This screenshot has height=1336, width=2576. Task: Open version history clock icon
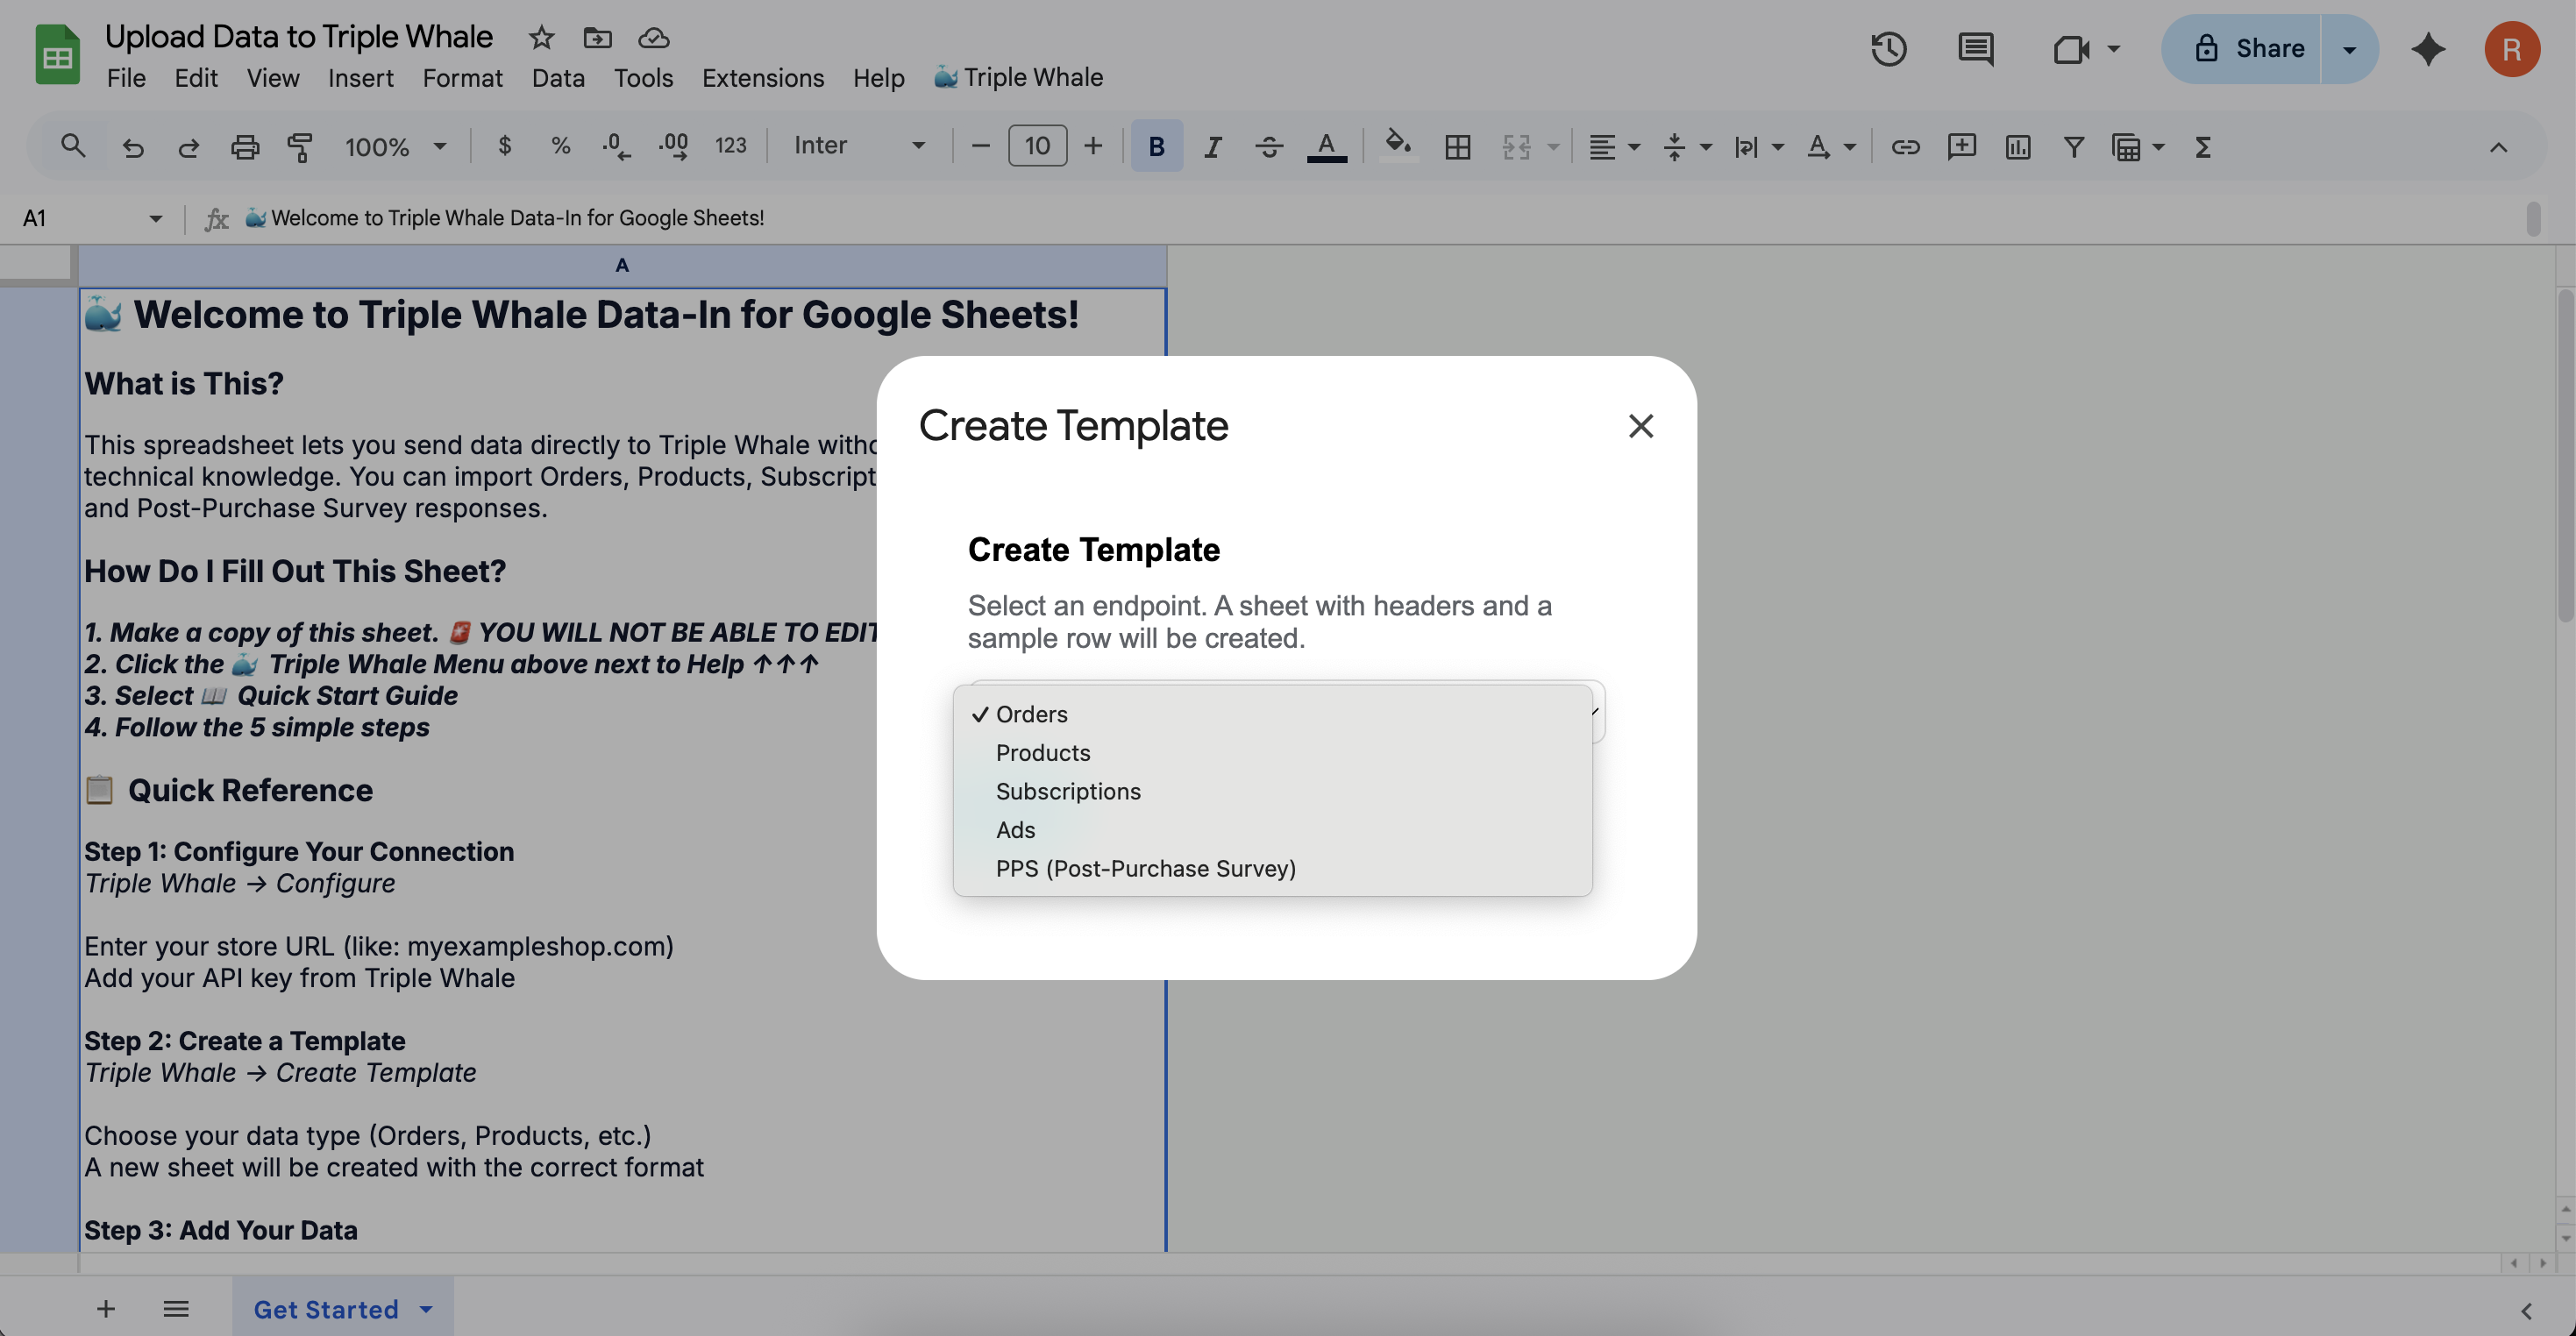(x=1888, y=49)
